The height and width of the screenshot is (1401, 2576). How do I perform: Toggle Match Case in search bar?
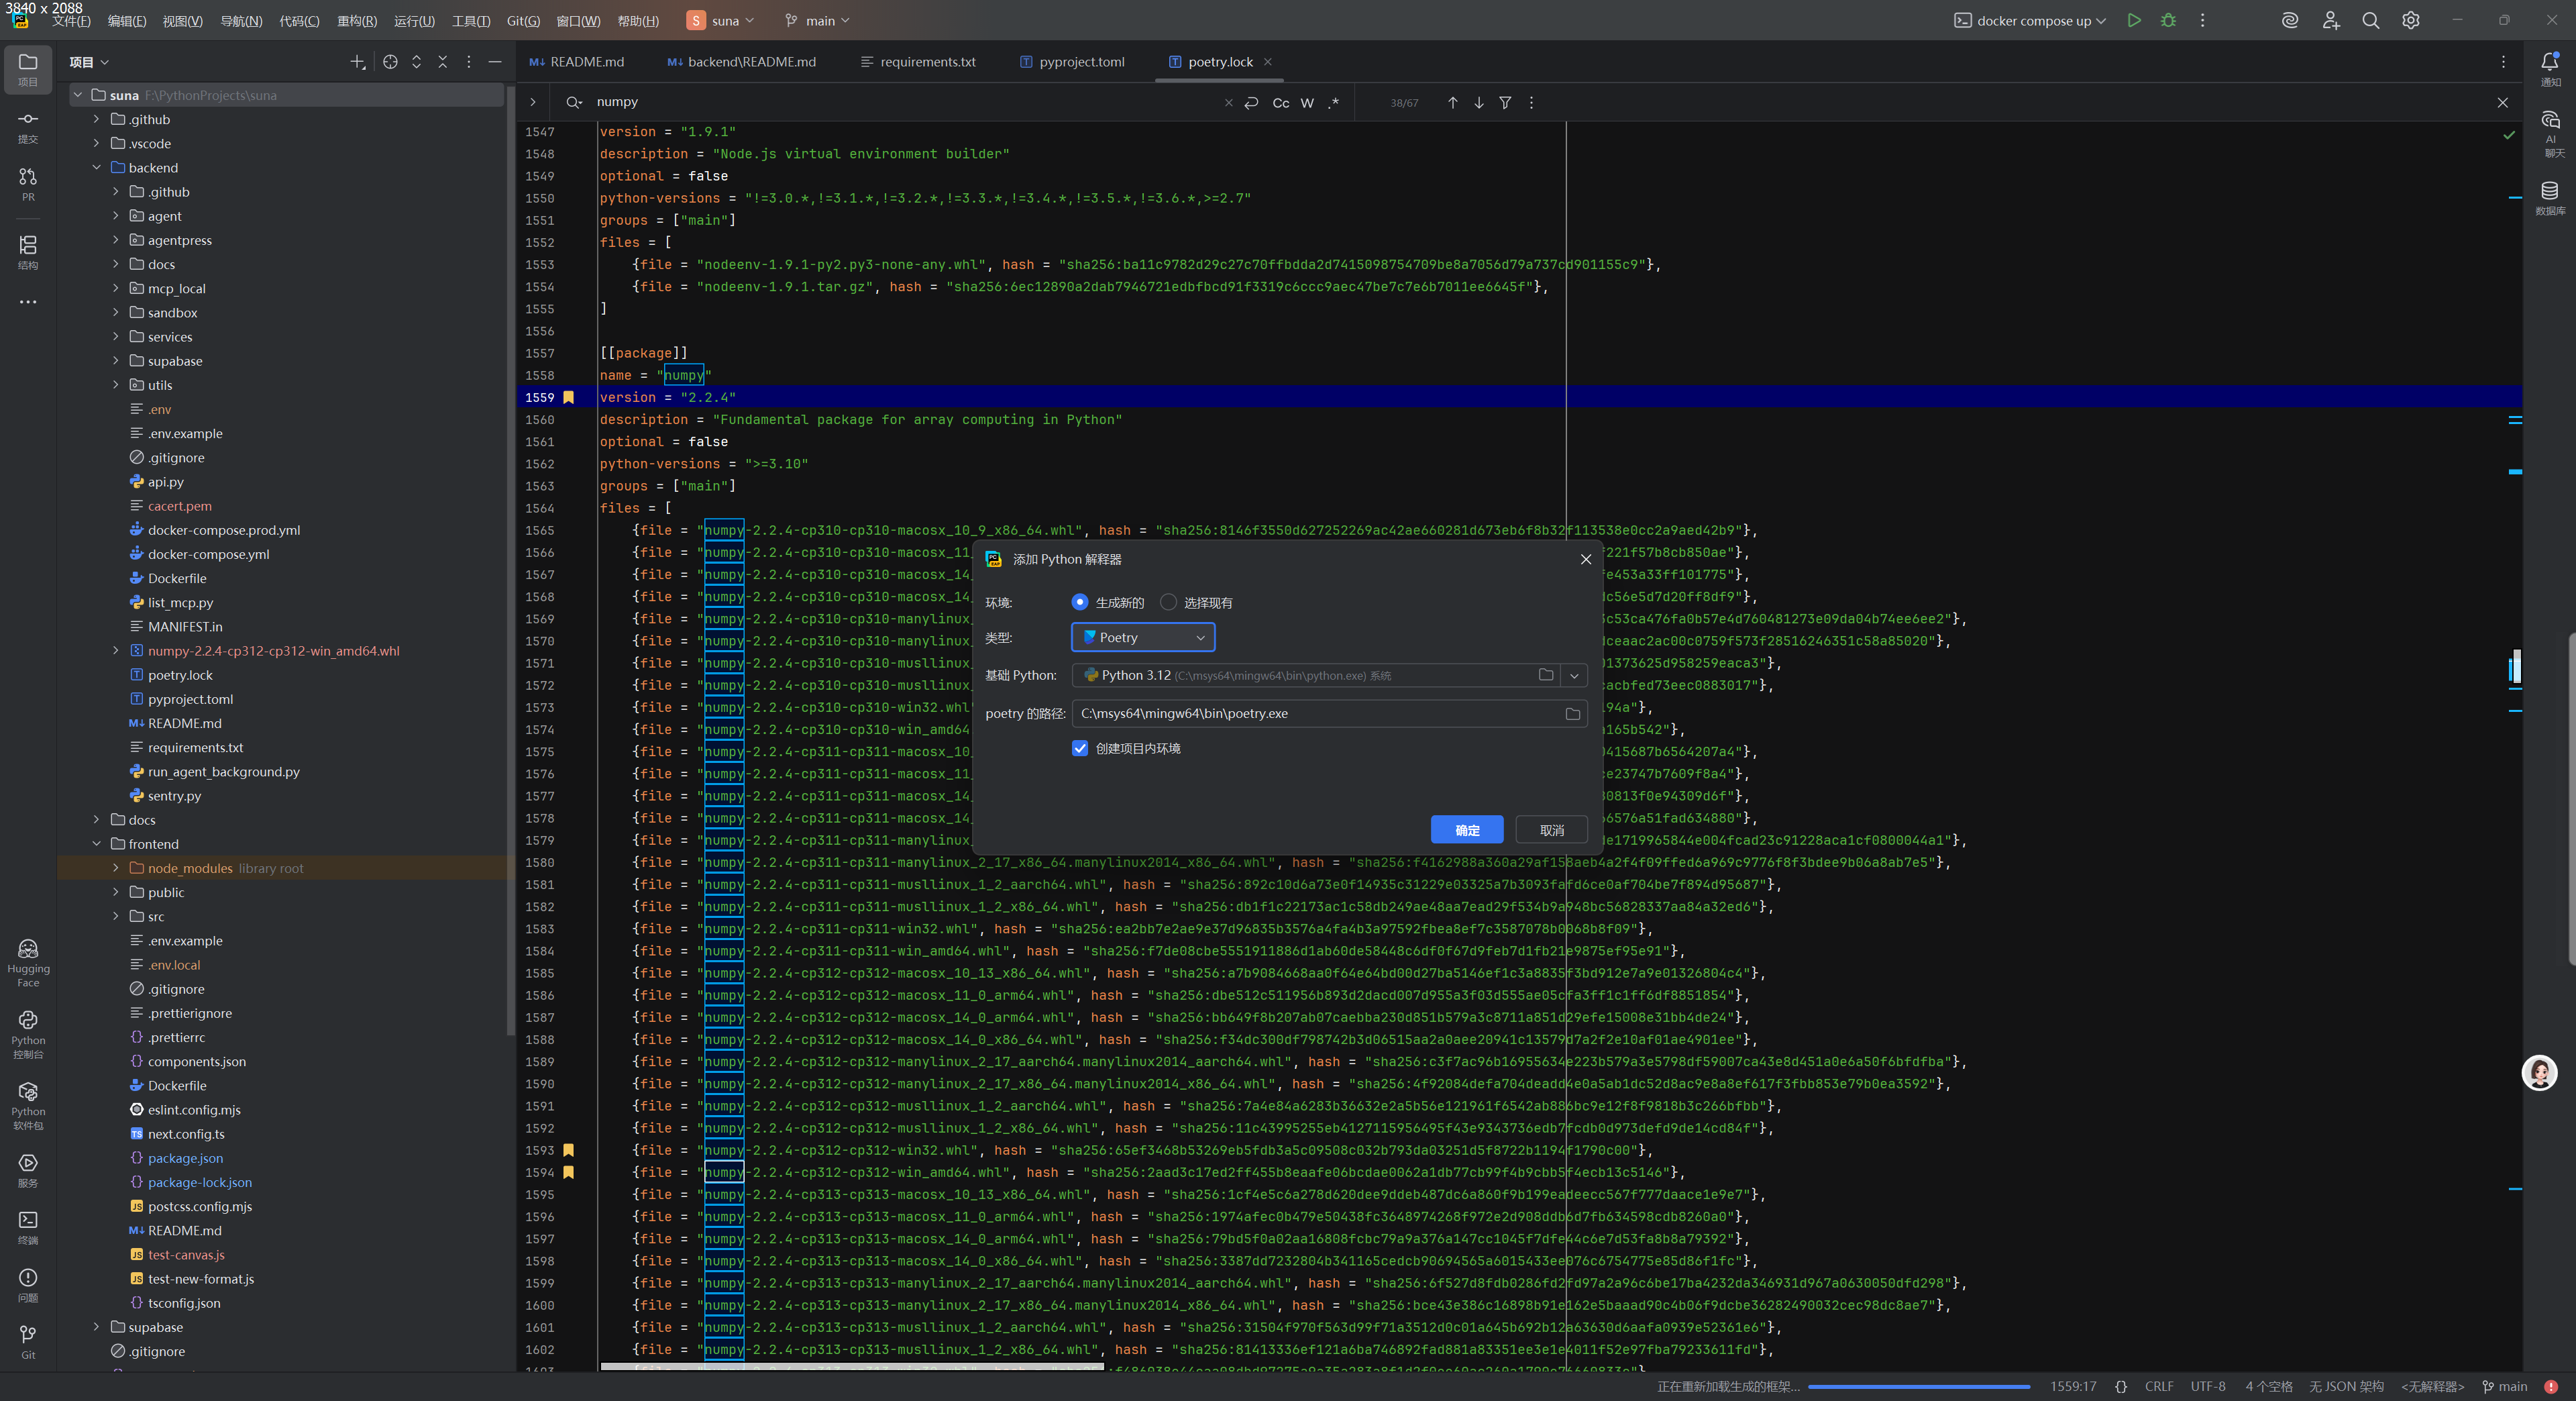(x=1280, y=102)
